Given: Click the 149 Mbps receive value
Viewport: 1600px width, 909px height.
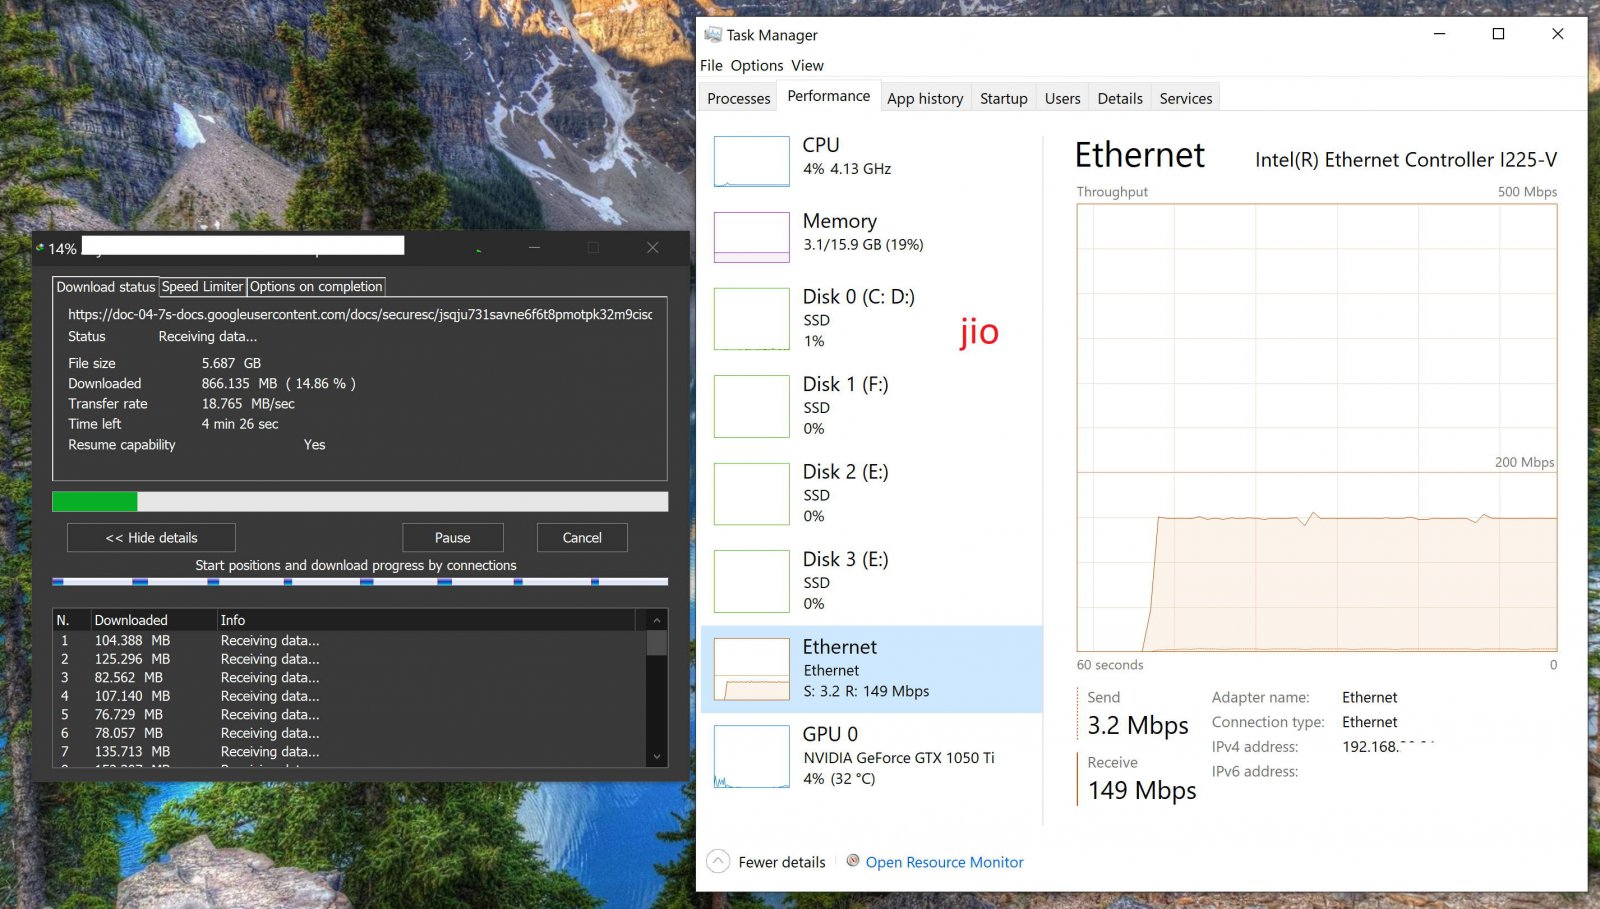Looking at the screenshot, I should pos(1142,790).
